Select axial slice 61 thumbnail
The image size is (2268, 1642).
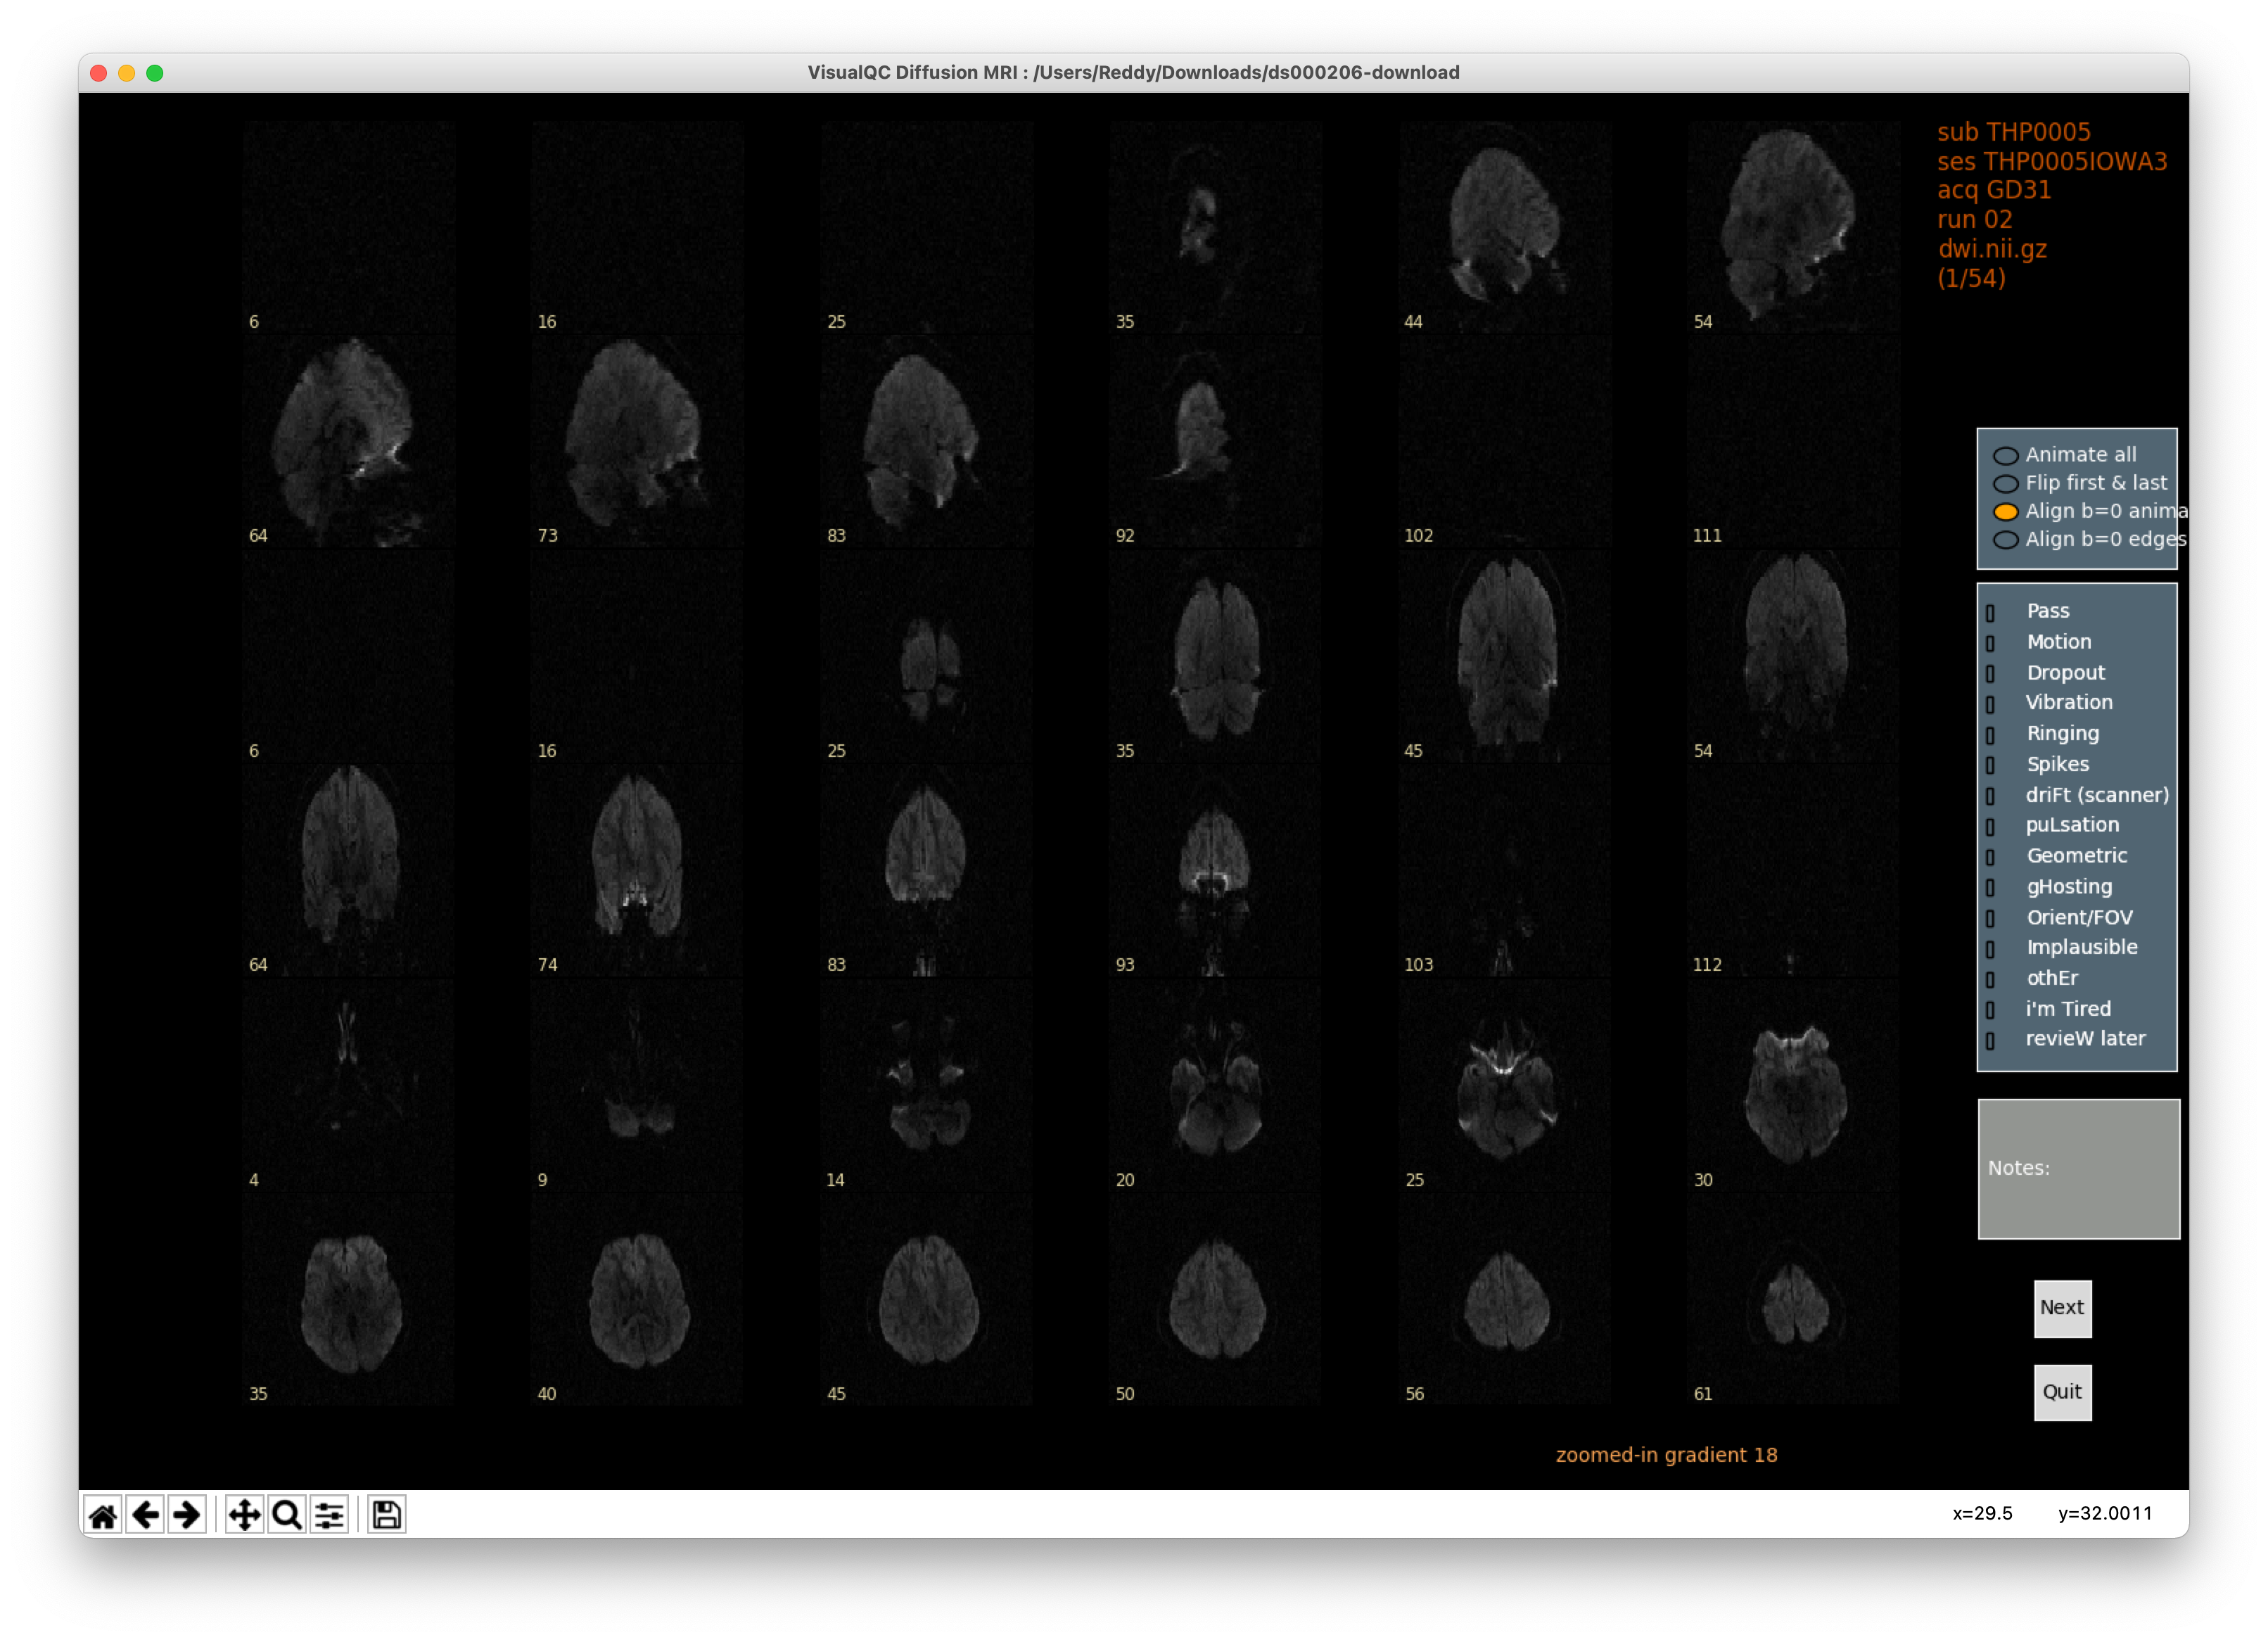[x=1794, y=1299]
